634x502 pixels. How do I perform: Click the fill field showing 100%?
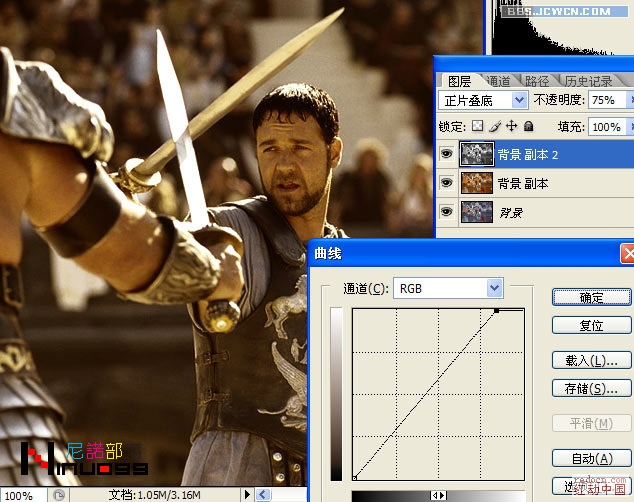pyautogui.click(x=607, y=127)
